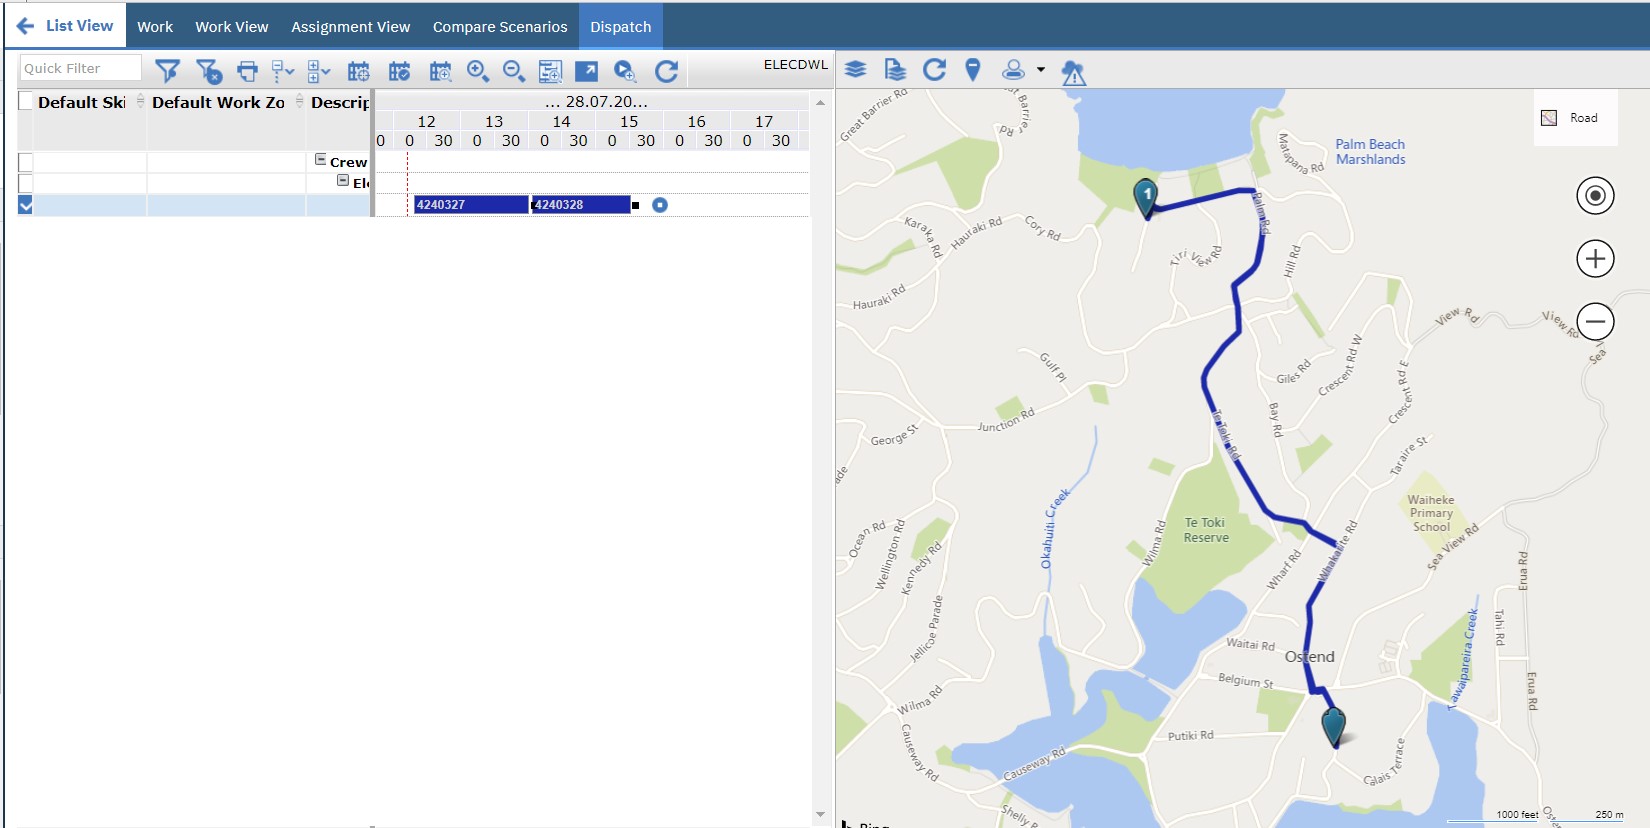Refresh the Gantt chart
Screen dimensions: 1650x828
(x=666, y=71)
